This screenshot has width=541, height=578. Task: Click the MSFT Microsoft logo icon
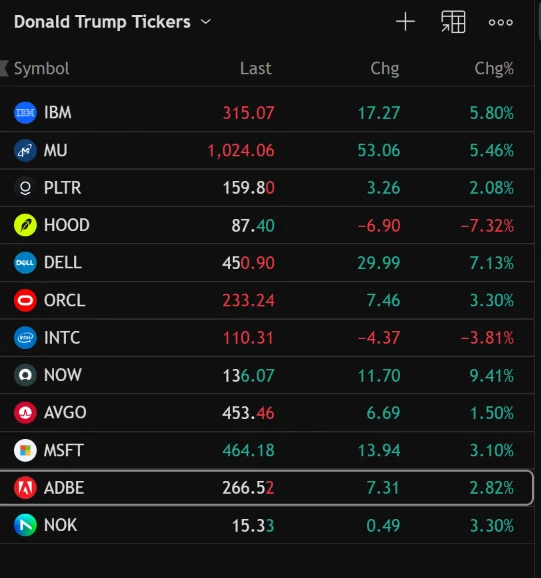click(25, 450)
